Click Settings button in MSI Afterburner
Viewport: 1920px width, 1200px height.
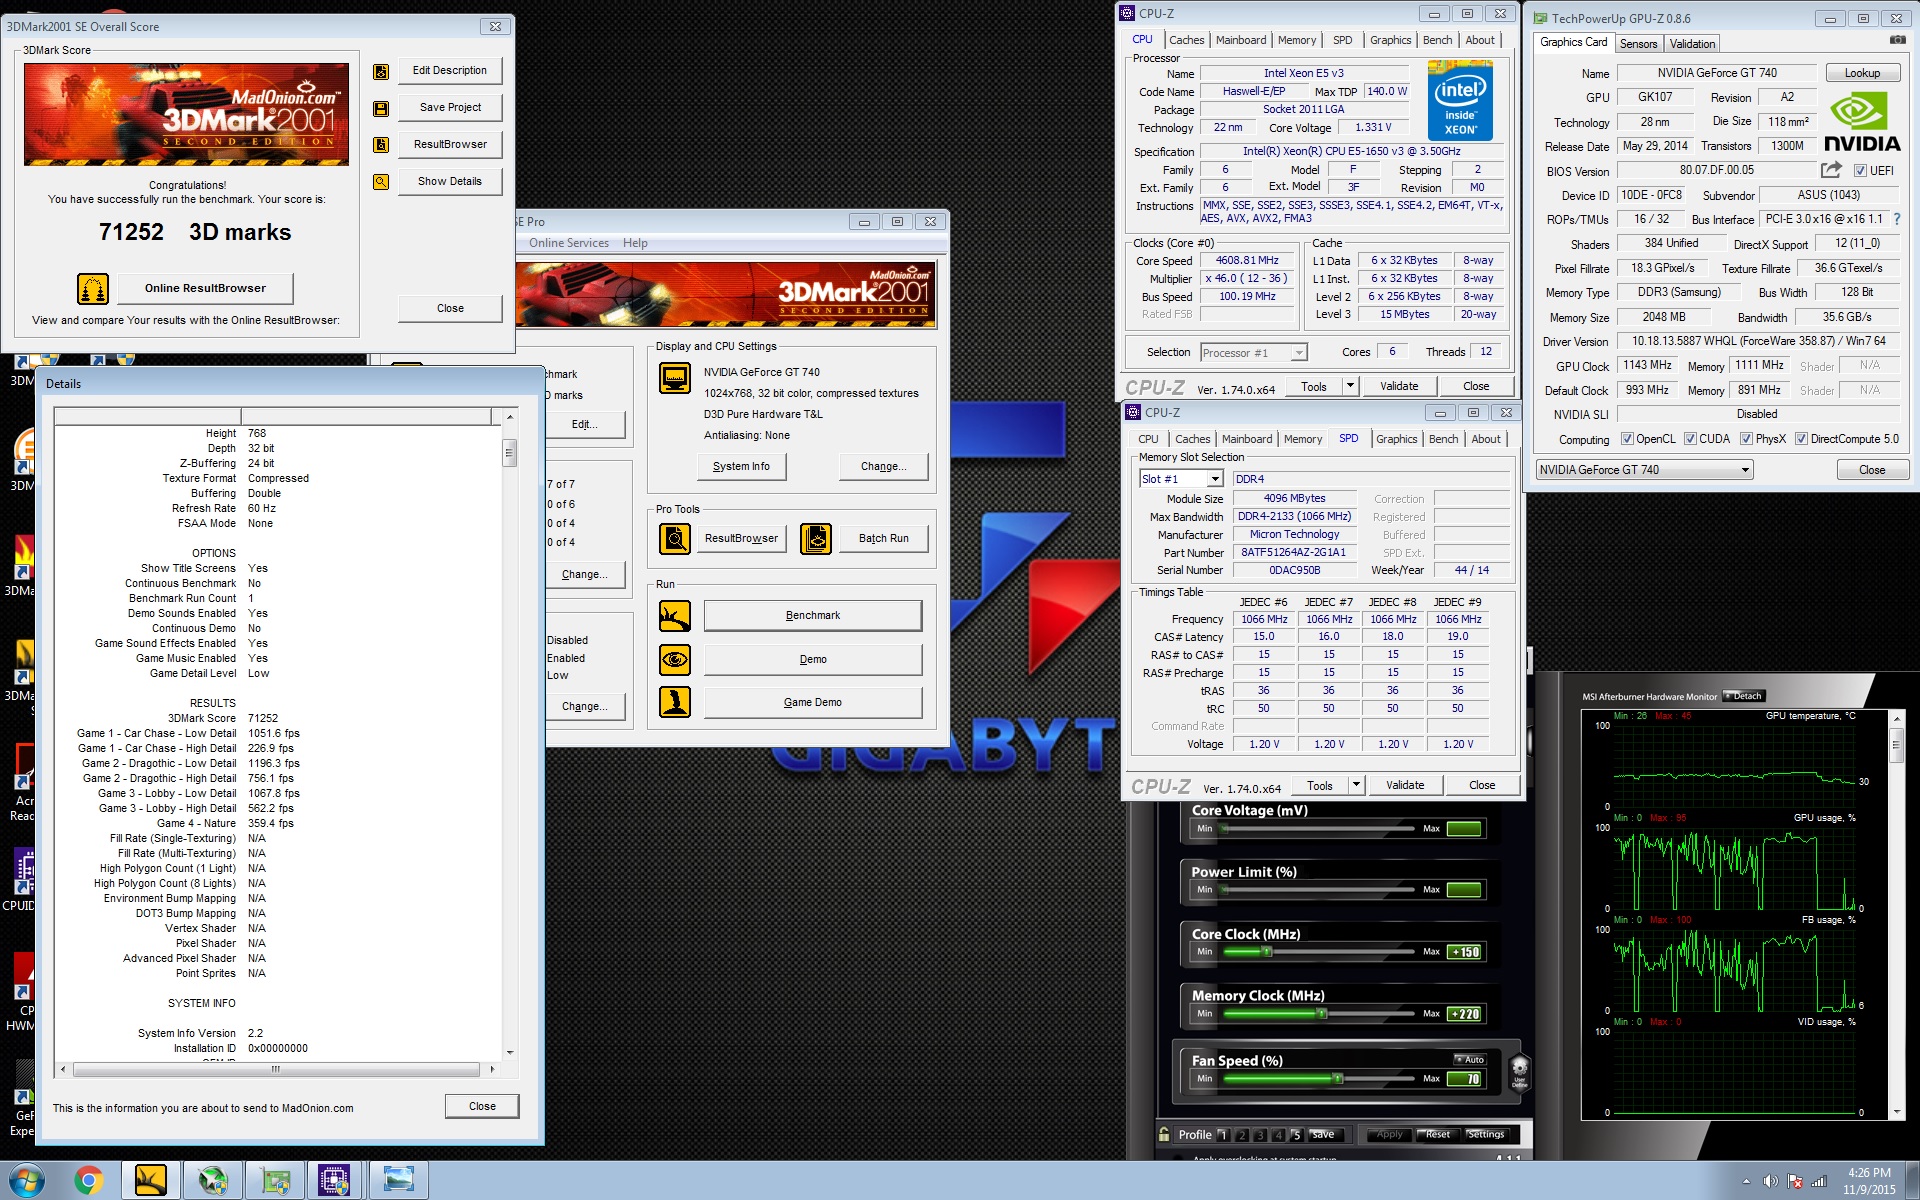point(1486,1135)
